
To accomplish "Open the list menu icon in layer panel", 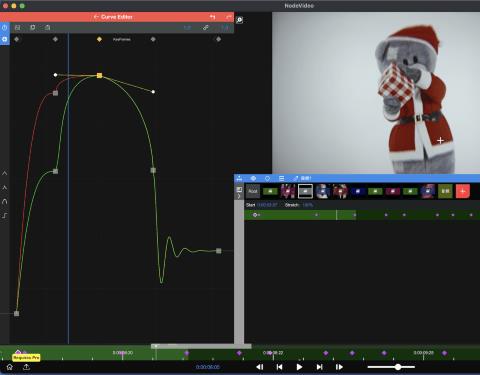I will pos(281,178).
